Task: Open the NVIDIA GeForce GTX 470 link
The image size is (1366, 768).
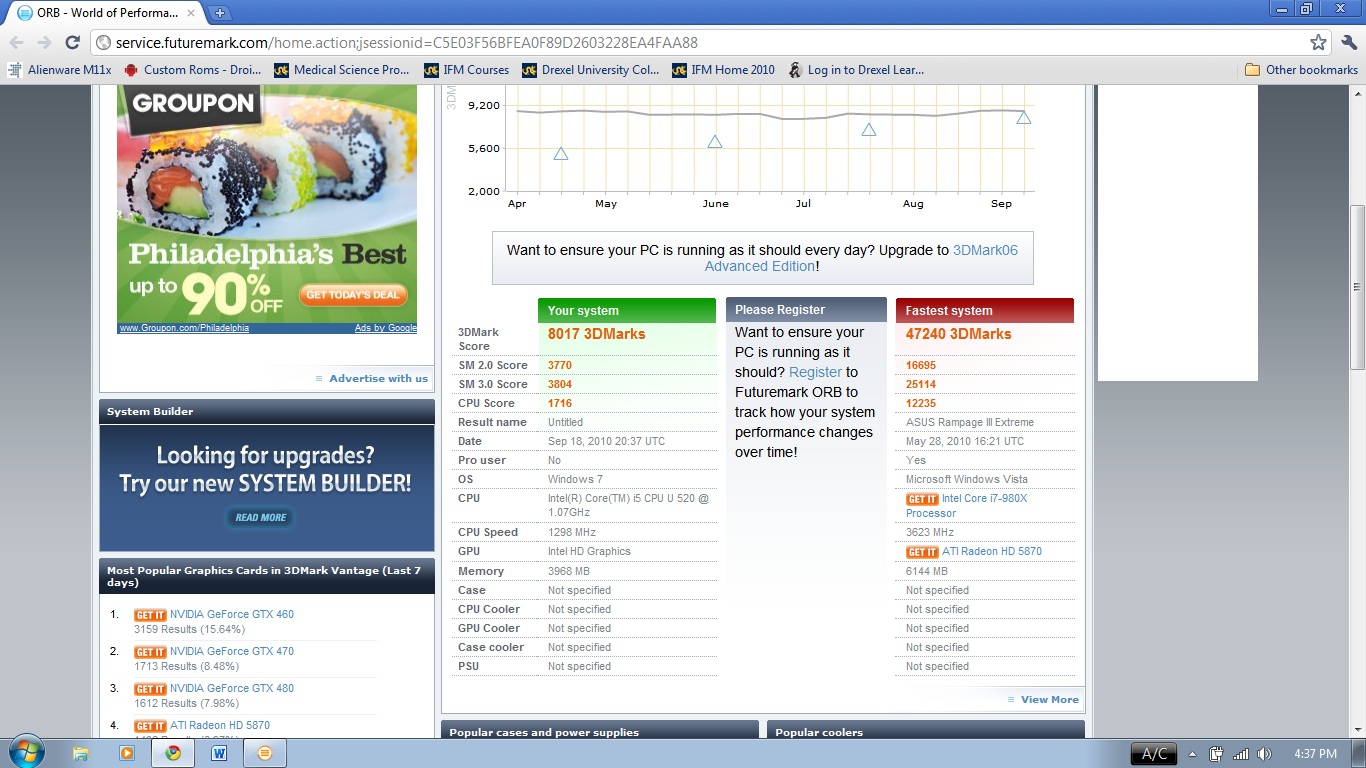Action: point(232,651)
